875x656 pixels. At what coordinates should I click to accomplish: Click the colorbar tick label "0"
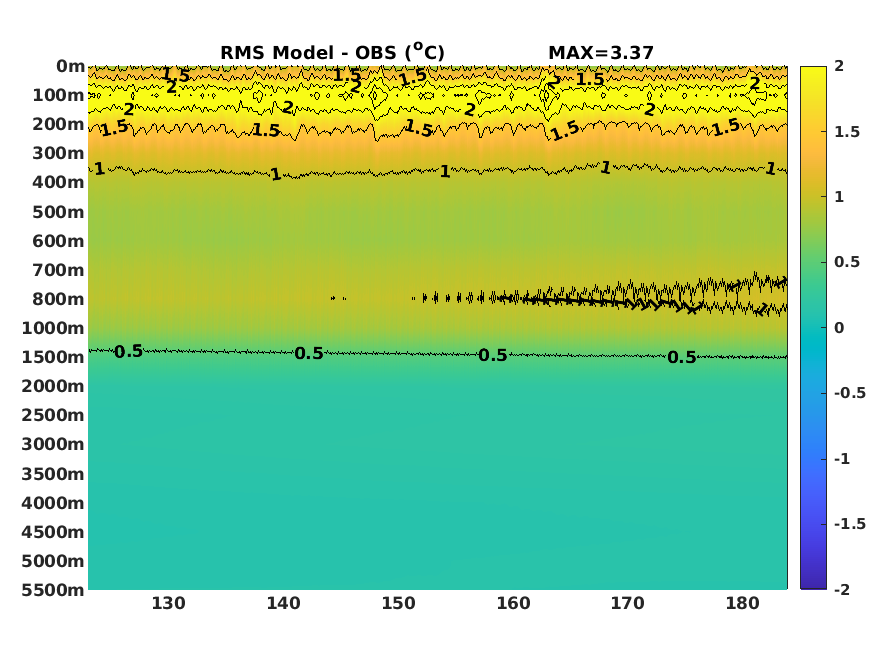839,328
